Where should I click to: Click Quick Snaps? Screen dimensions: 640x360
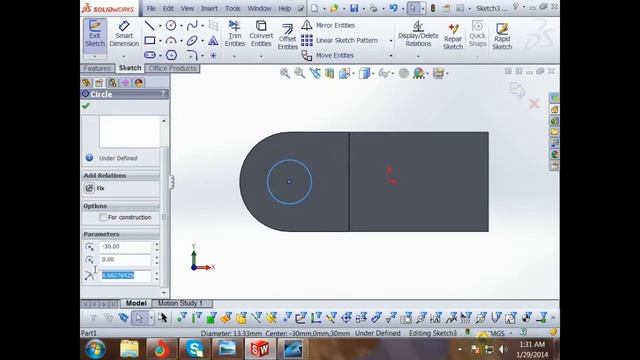tap(478, 35)
